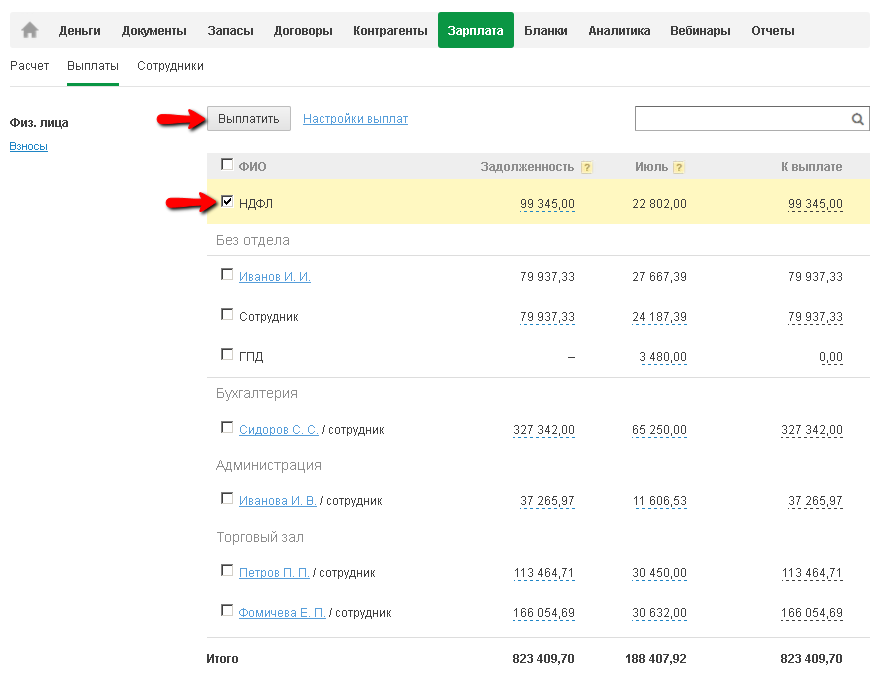Open the Отчеты menu

pos(773,31)
